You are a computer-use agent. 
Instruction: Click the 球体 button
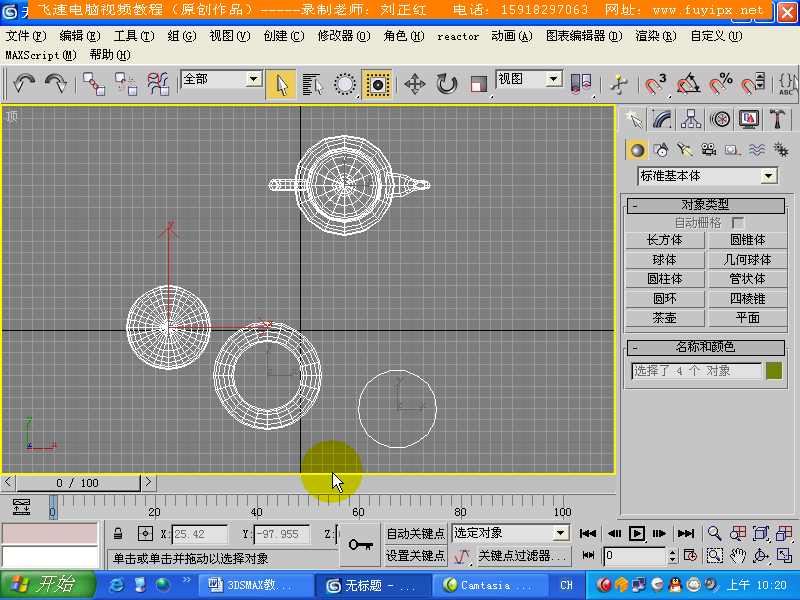(664, 260)
